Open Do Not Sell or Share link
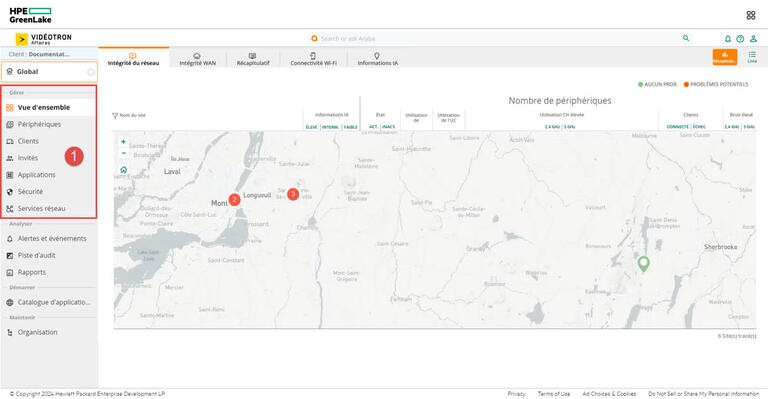768x399 pixels. 703,394
